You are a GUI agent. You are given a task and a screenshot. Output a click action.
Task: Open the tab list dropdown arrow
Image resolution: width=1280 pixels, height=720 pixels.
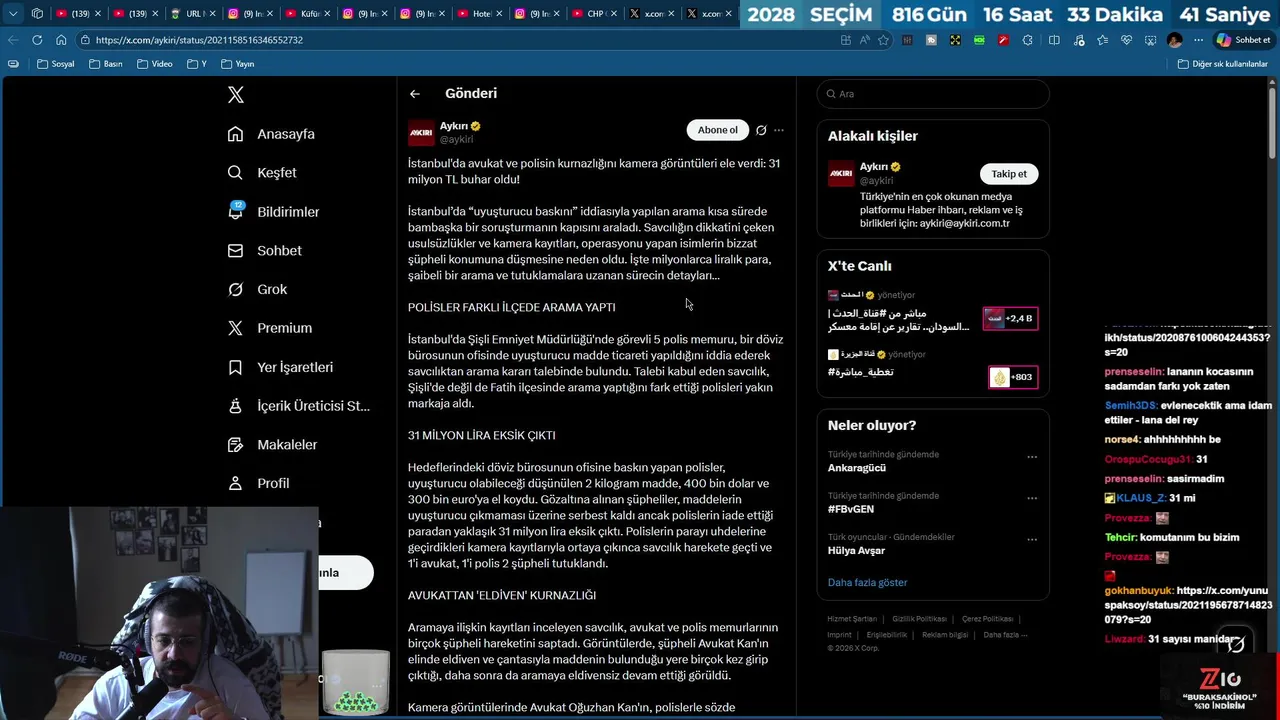[x=13, y=14]
